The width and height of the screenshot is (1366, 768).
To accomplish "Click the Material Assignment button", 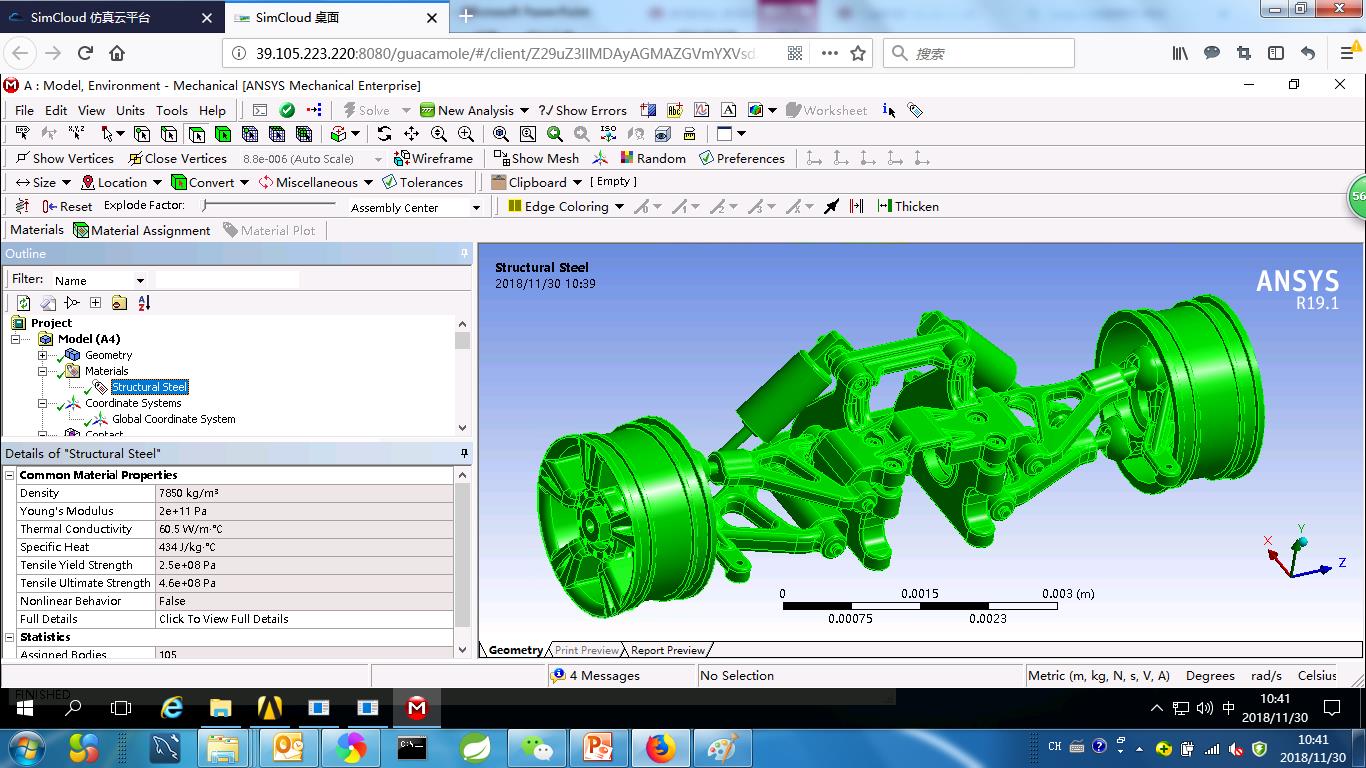I will point(142,230).
